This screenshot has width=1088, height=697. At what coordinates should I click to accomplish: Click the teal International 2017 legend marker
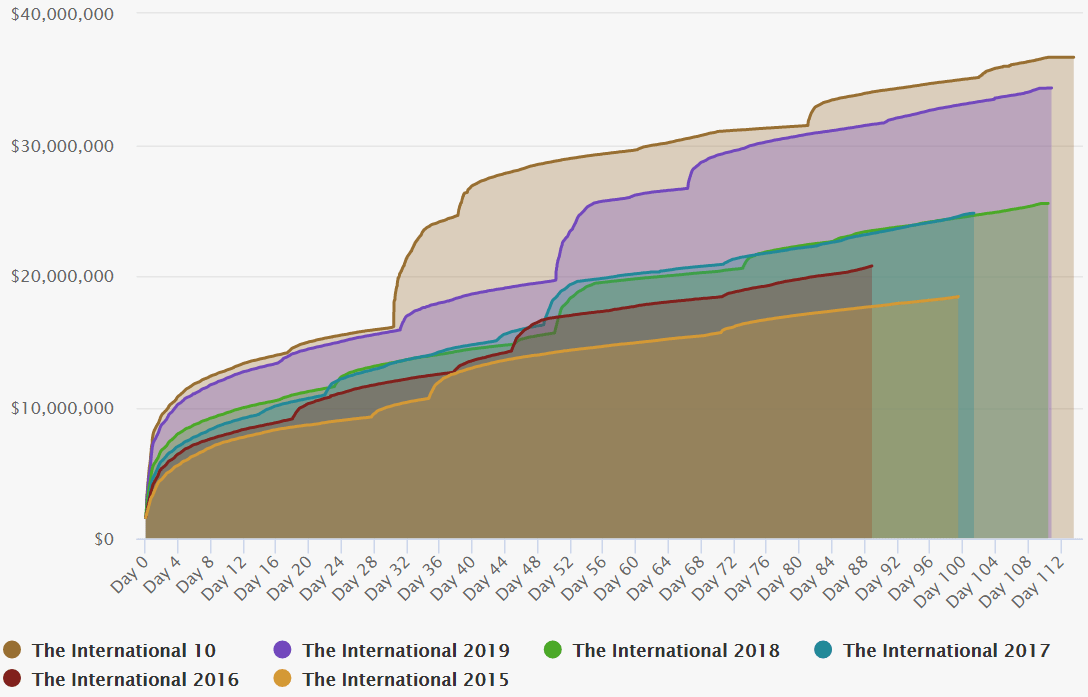(x=824, y=650)
